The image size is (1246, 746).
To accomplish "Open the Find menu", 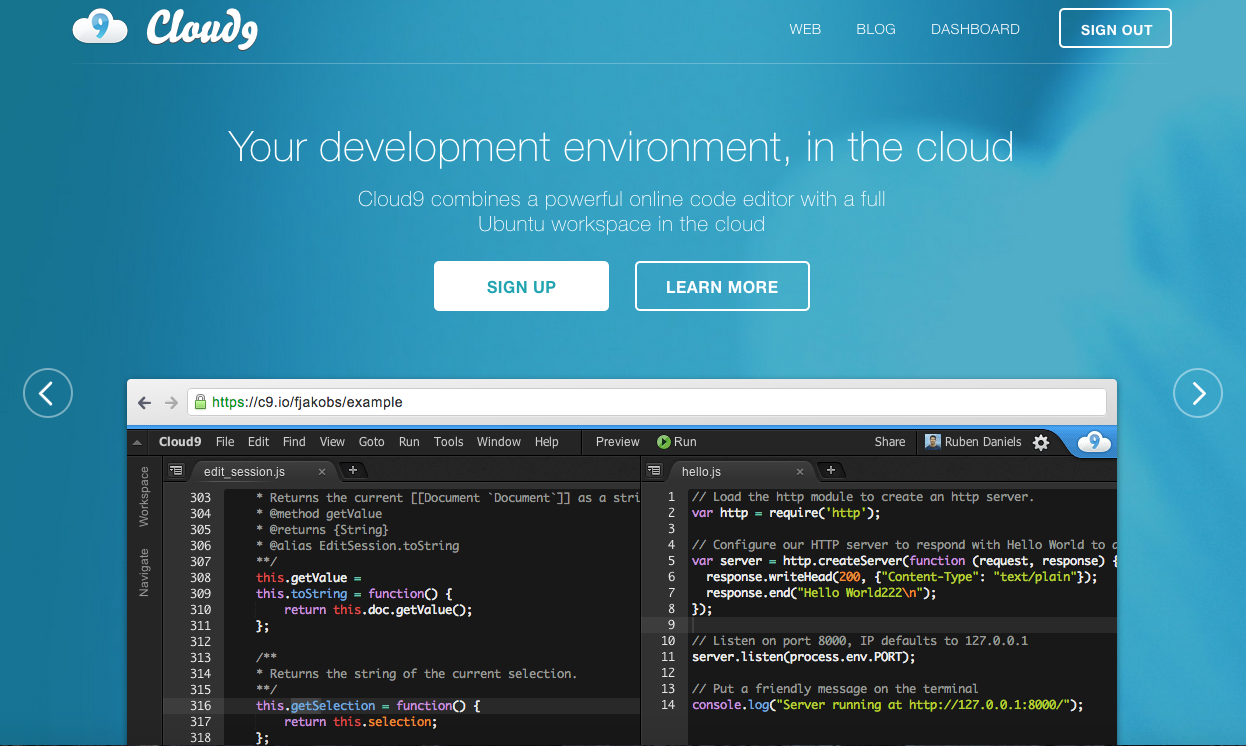I will [x=294, y=442].
